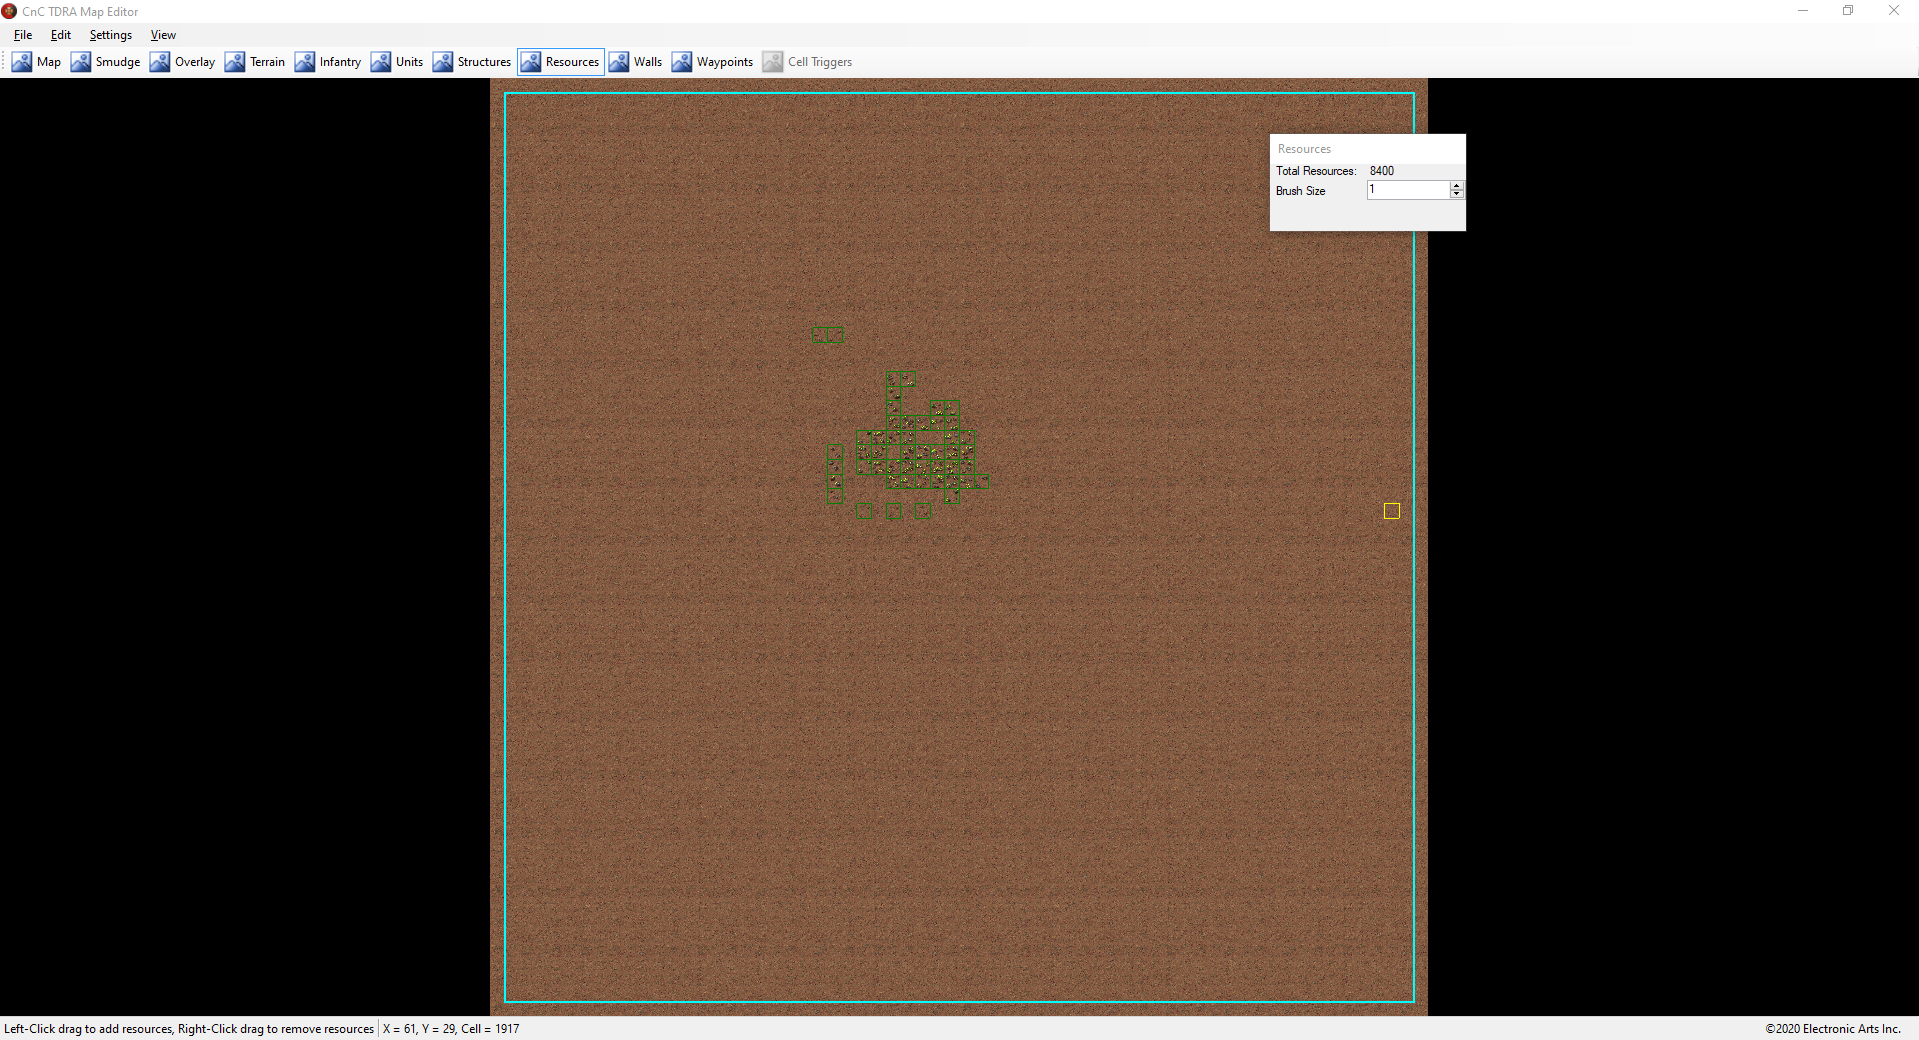This screenshot has height=1040, width=1919.
Task: Open the Edit menu
Action: (x=61, y=35)
